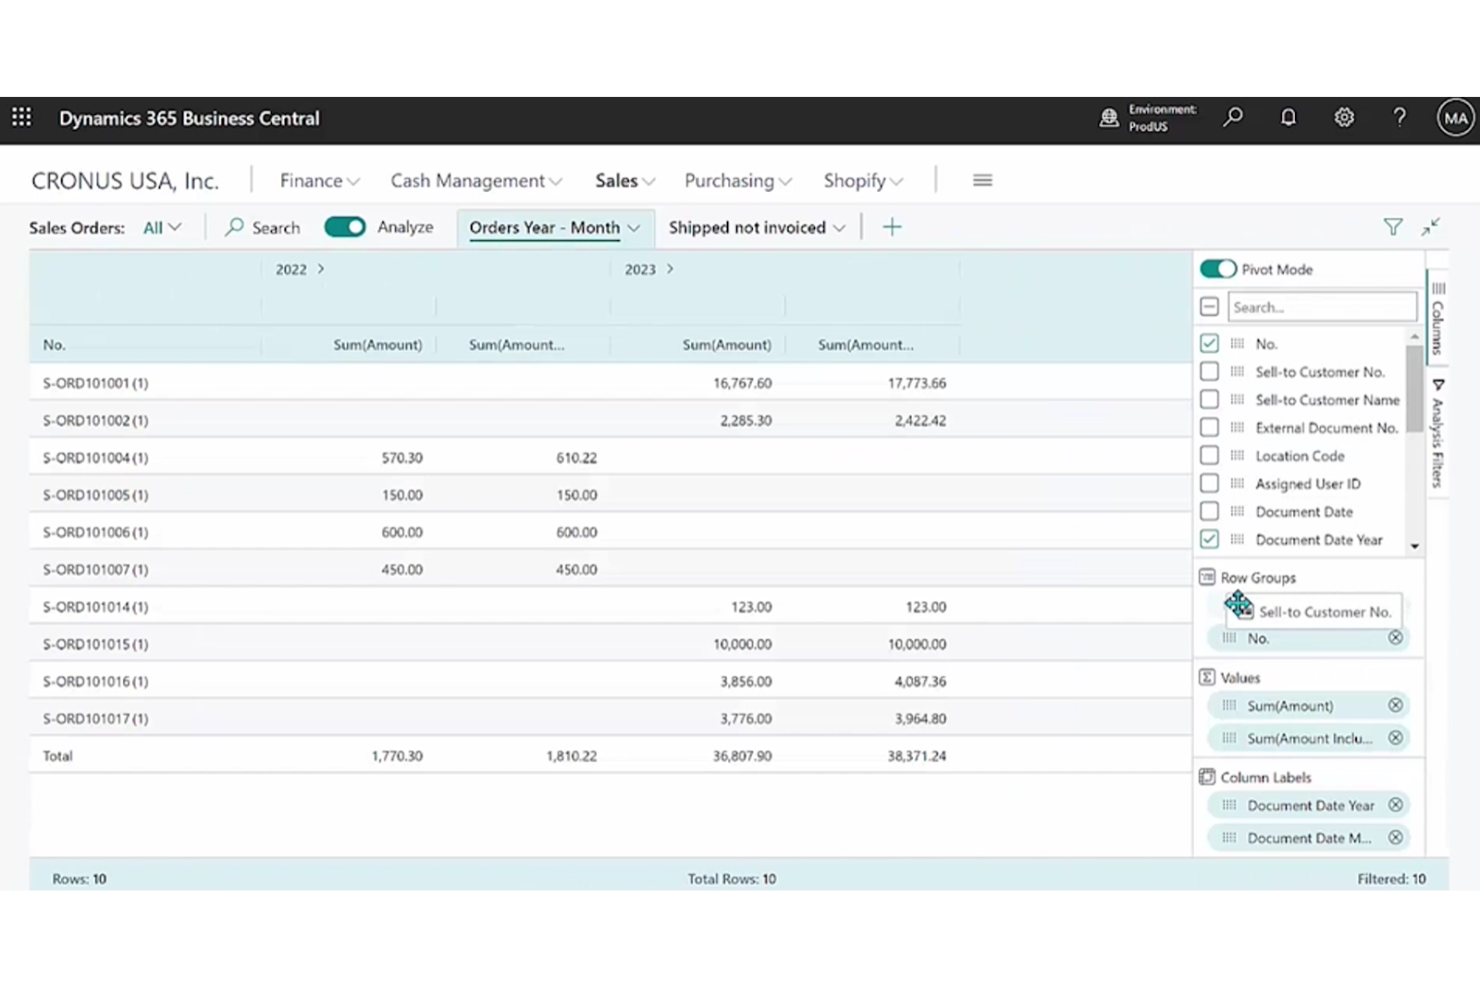
Task: Expand the 2022 column group
Action: (x=321, y=269)
